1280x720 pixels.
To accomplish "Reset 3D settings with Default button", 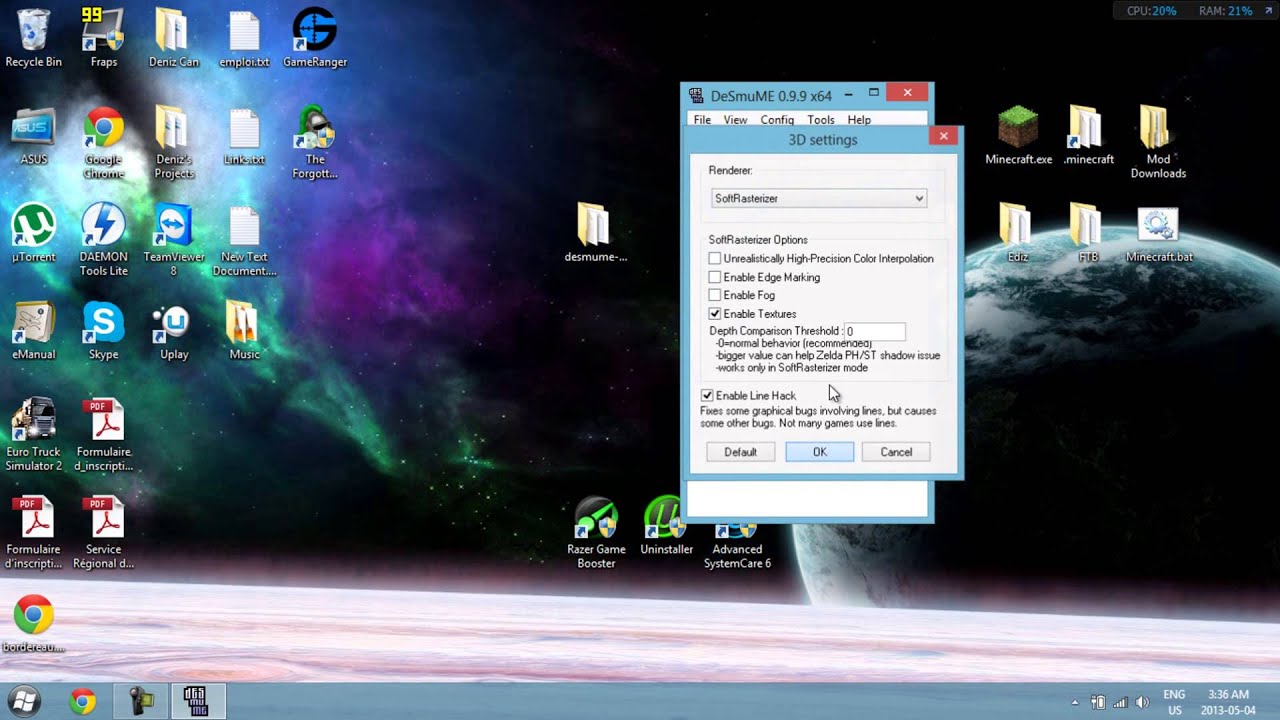I will click(x=740, y=452).
